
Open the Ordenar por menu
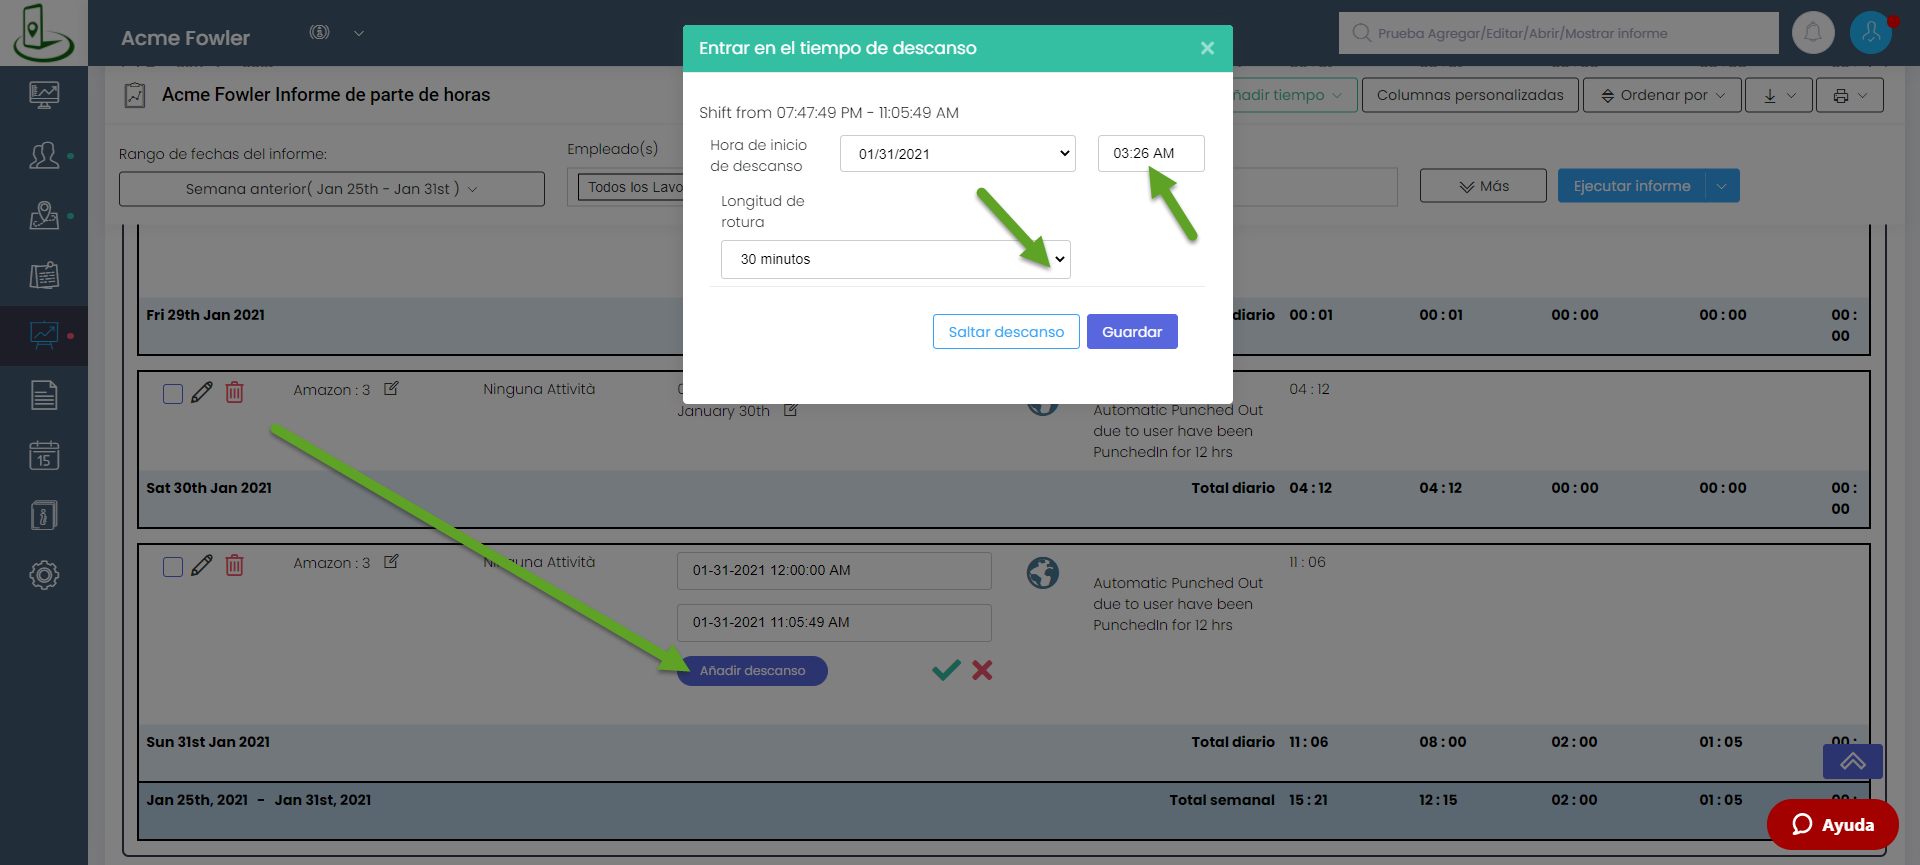(x=1662, y=95)
